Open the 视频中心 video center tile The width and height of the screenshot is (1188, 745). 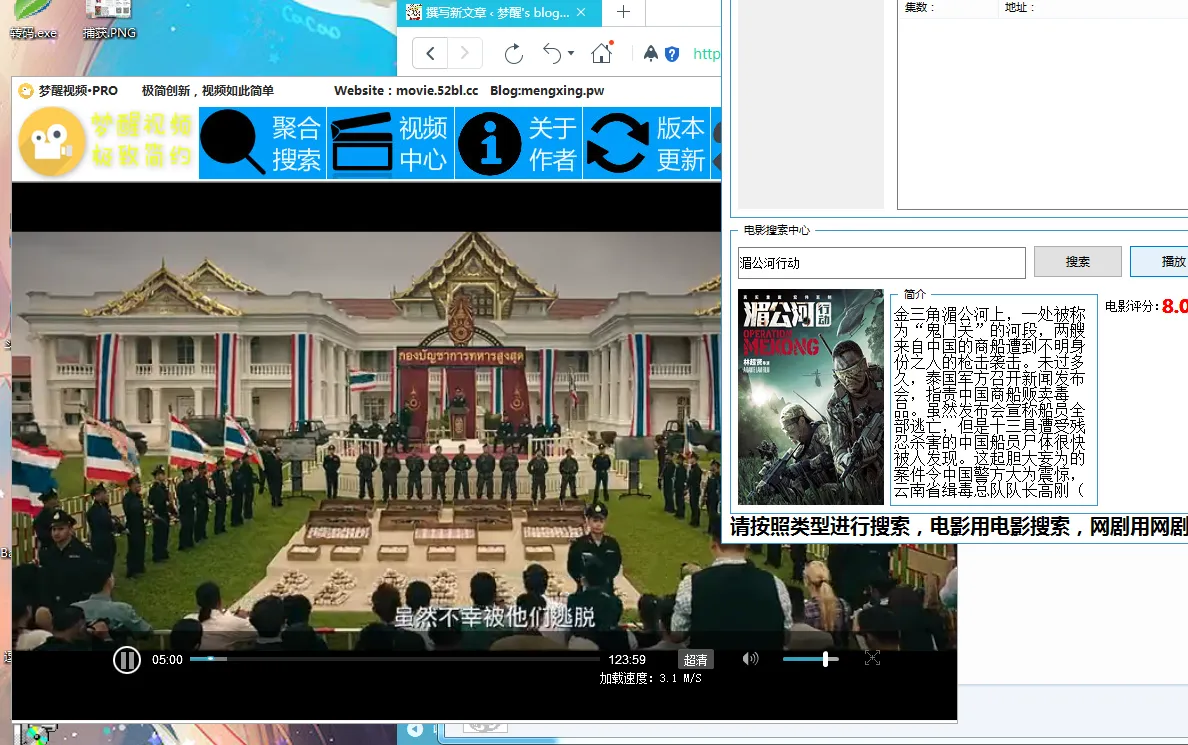click(x=390, y=143)
